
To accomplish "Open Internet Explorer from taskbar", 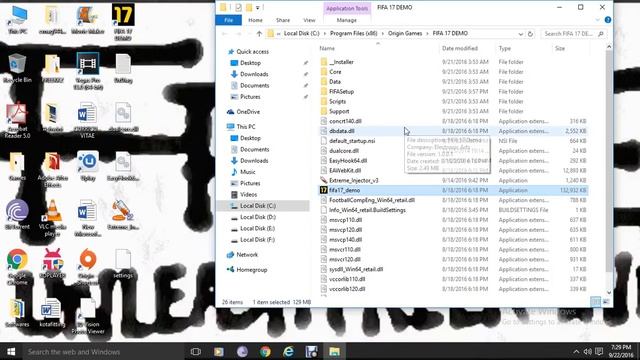I will coord(289,351).
